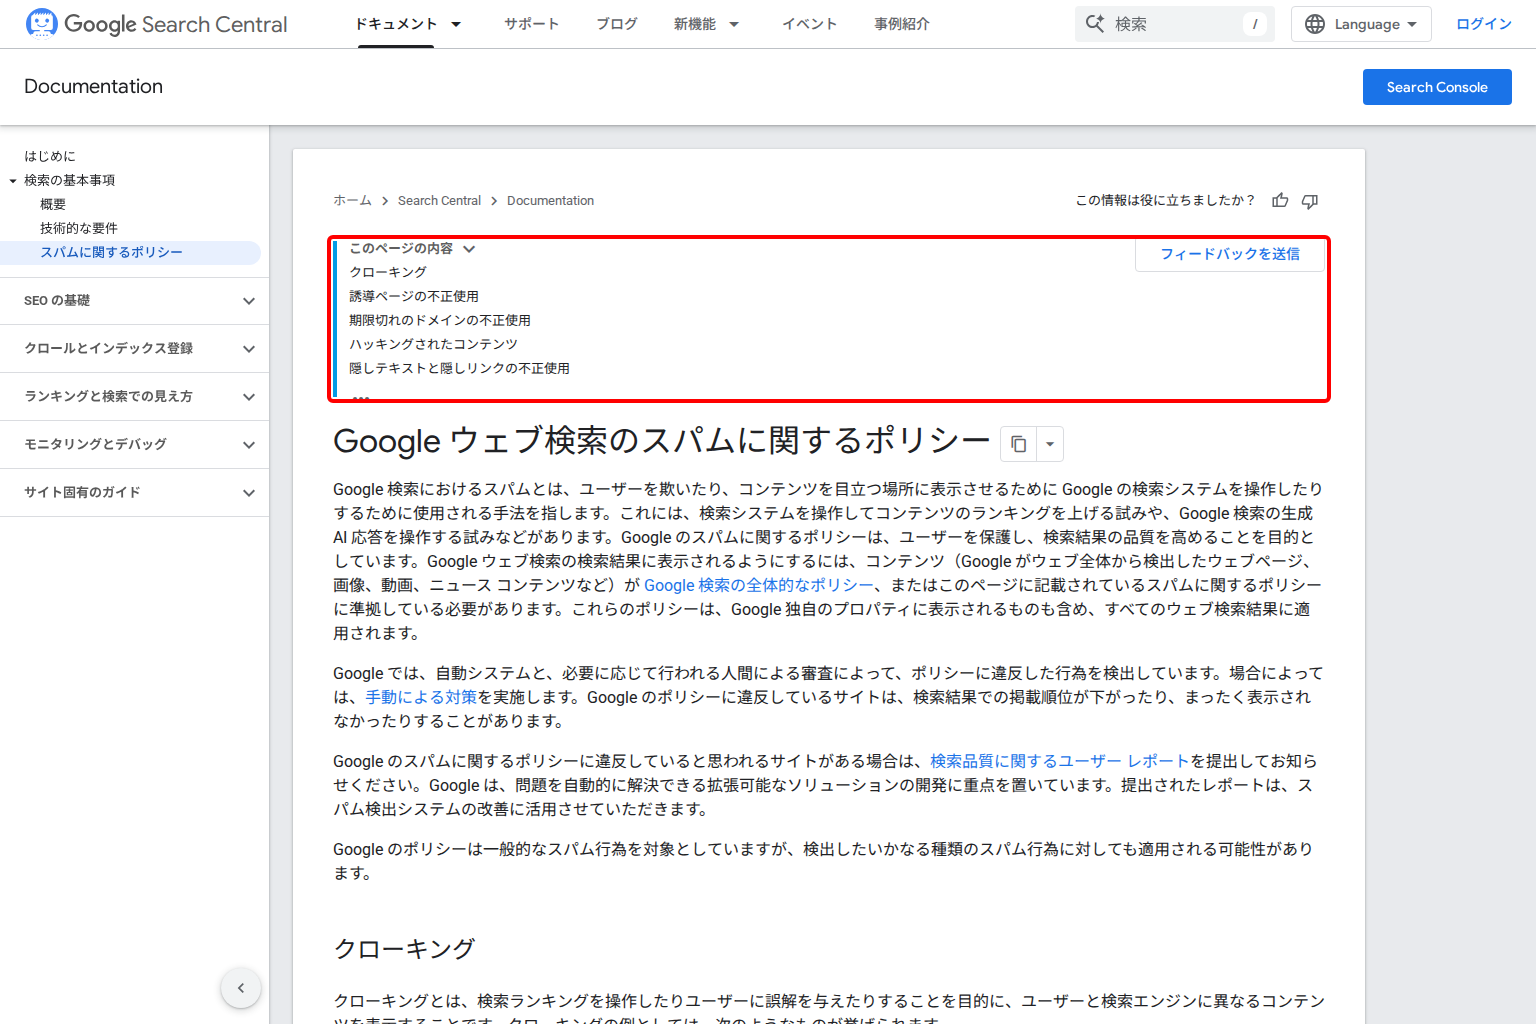Click the Documentation header title
This screenshot has width=1536, height=1024.
(93, 87)
